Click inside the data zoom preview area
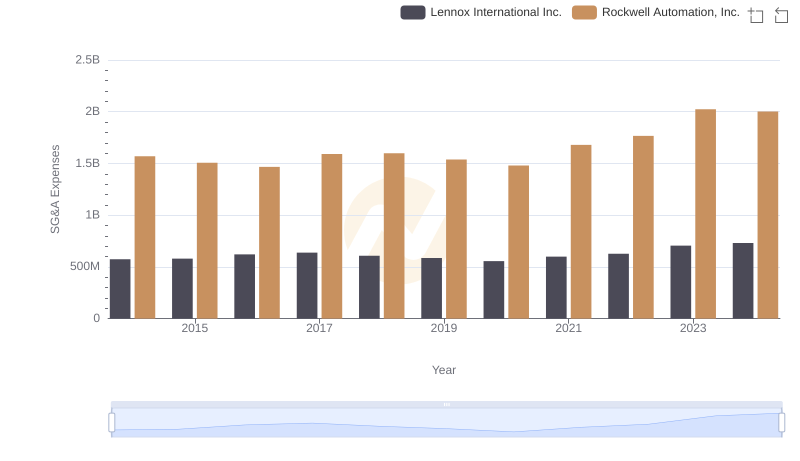This screenshot has height=461, width=800. point(446,423)
